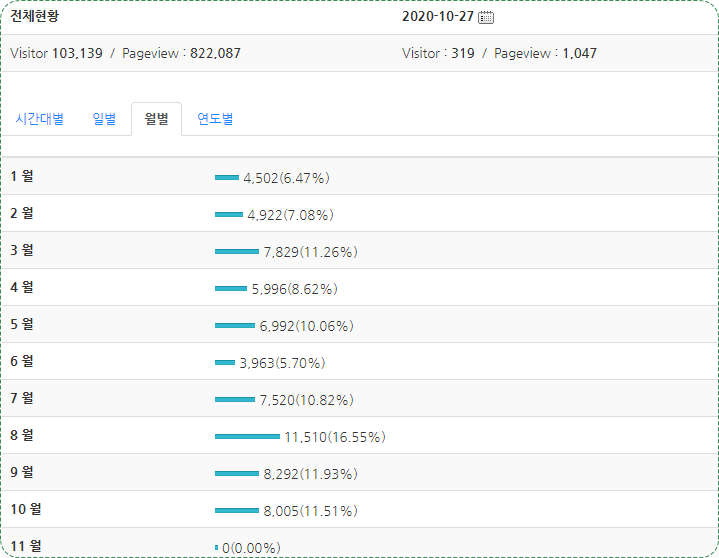Switch to the 일별 tab
This screenshot has height=558, width=719.
pos(104,119)
